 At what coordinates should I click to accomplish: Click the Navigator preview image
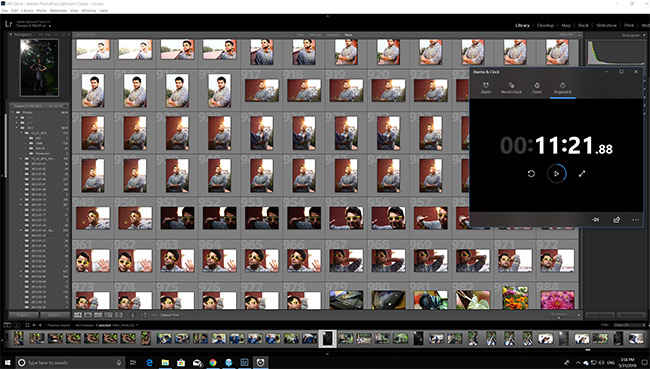39,68
